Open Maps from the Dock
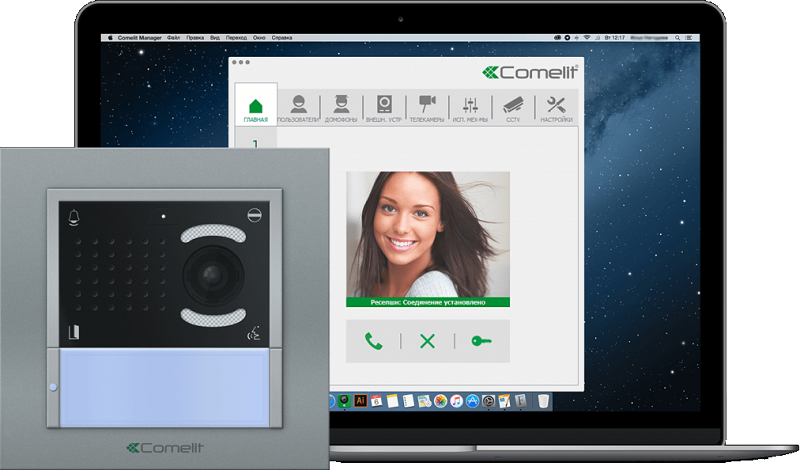 coord(424,401)
